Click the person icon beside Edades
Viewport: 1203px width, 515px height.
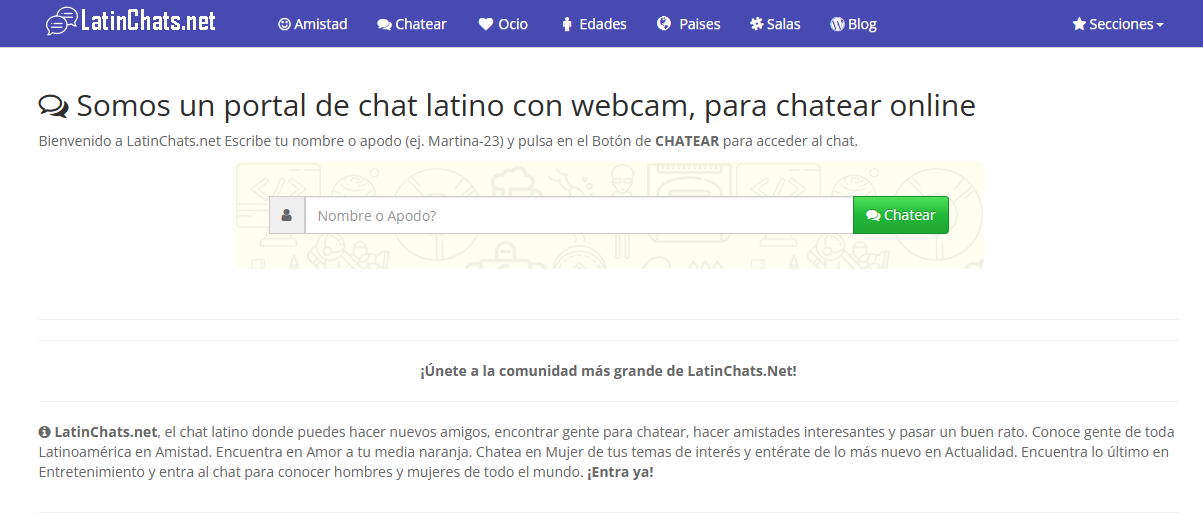coord(567,24)
